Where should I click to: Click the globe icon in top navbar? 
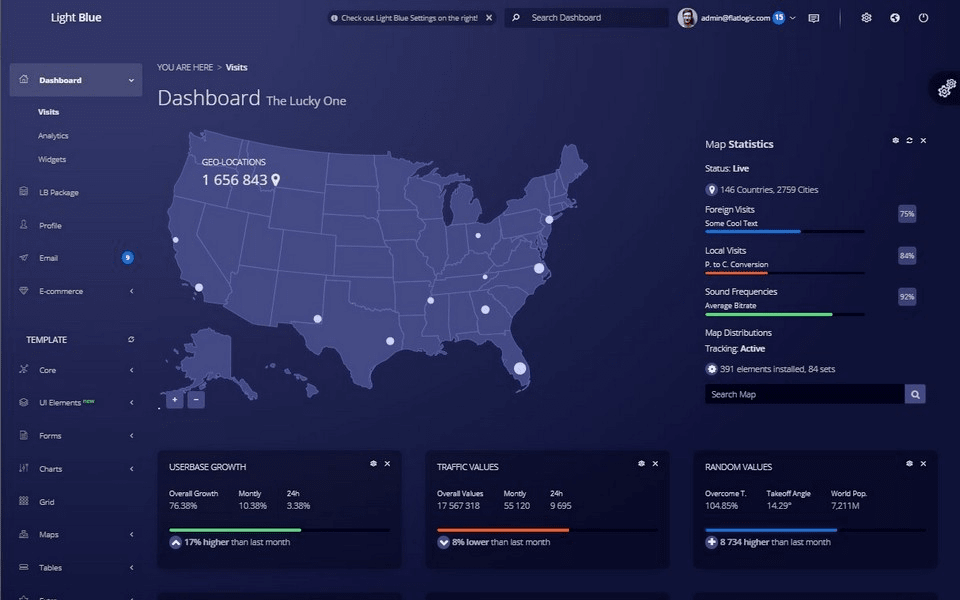[895, 18]
